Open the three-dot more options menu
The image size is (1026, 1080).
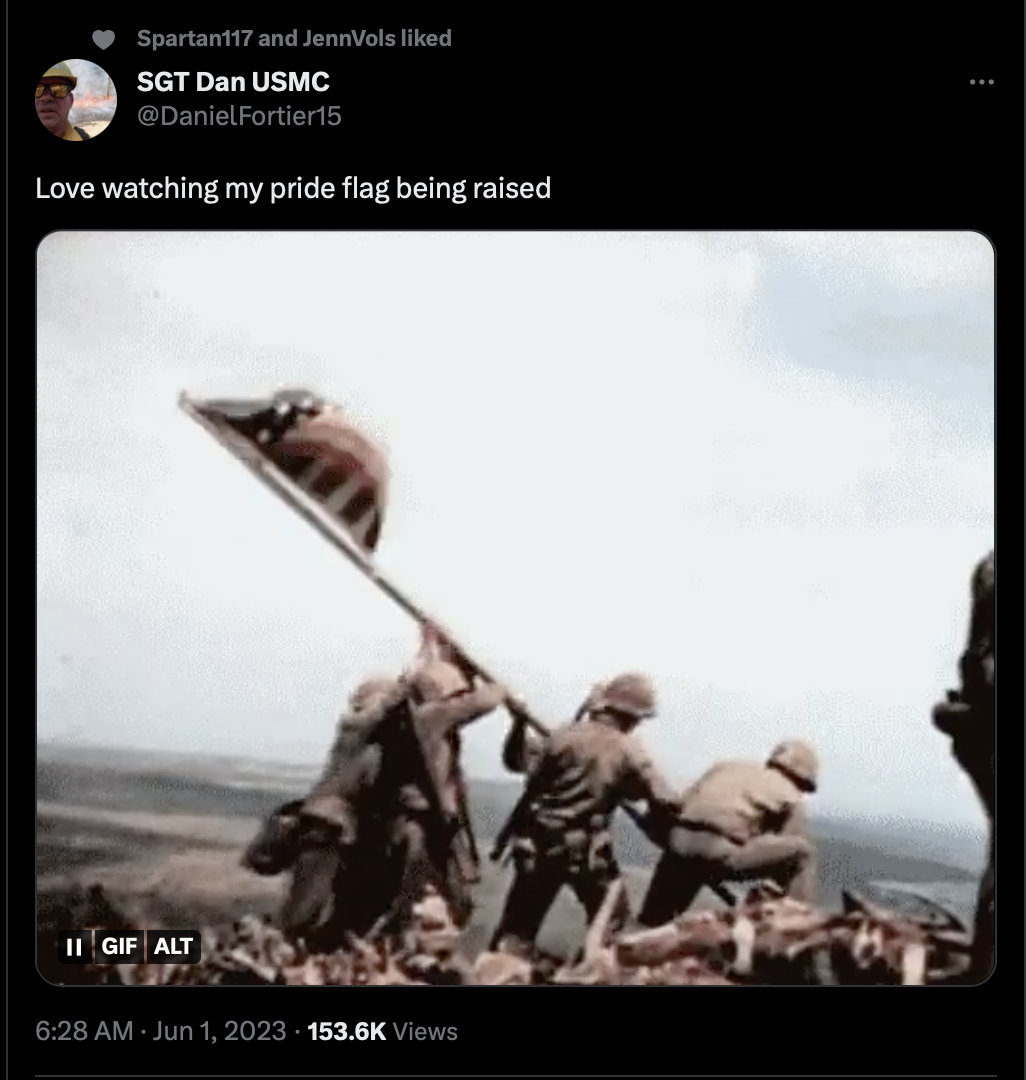(981, 82)
